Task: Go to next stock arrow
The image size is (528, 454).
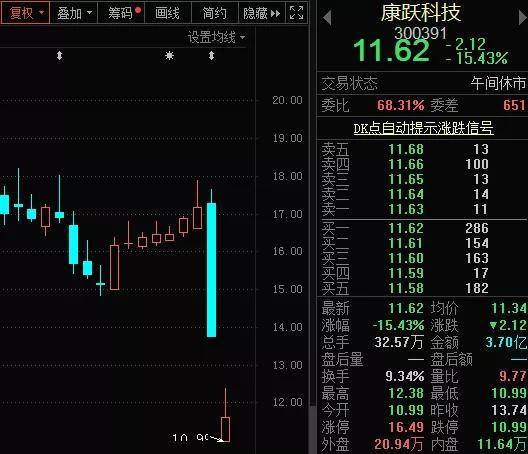Action: pyautogui.click(x=523, y=18)
